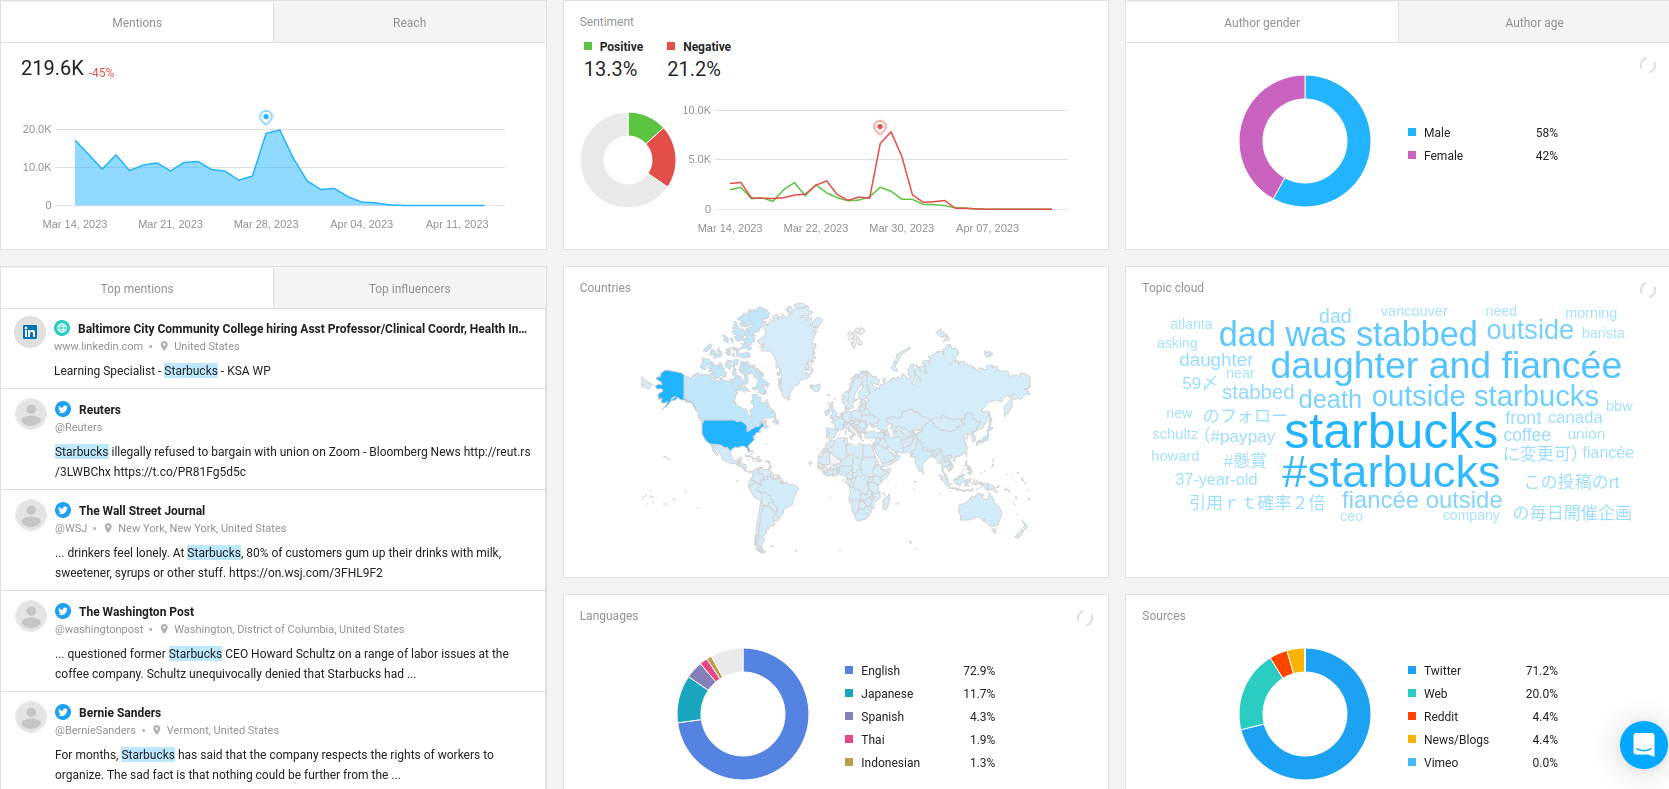
Task: Click '#starbucks' hashtag in topic cloud
Action: (x=1391, y=472)
